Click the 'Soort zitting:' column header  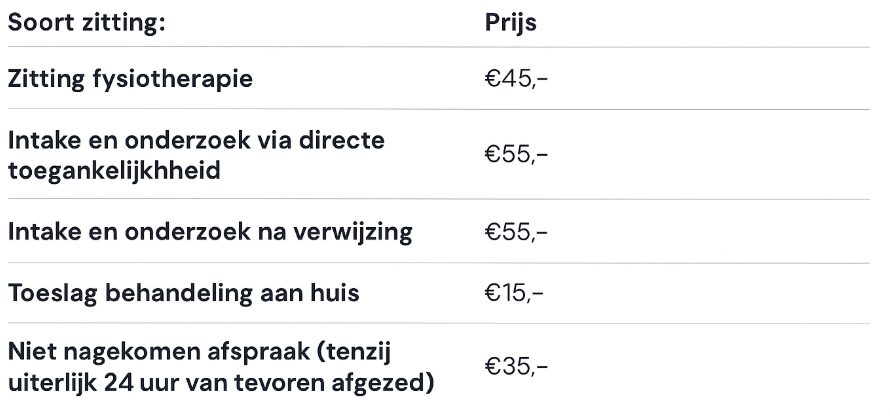pos(86,23)
